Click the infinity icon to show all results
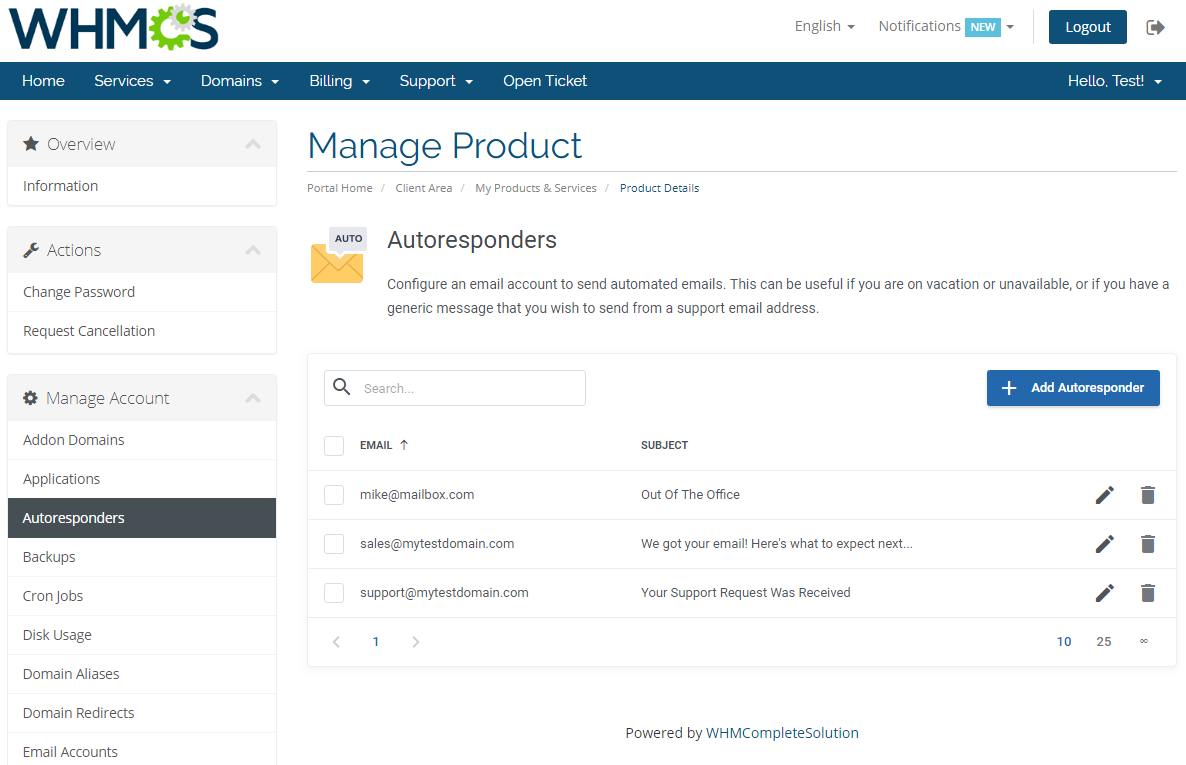 click(x=1143, y=641)
